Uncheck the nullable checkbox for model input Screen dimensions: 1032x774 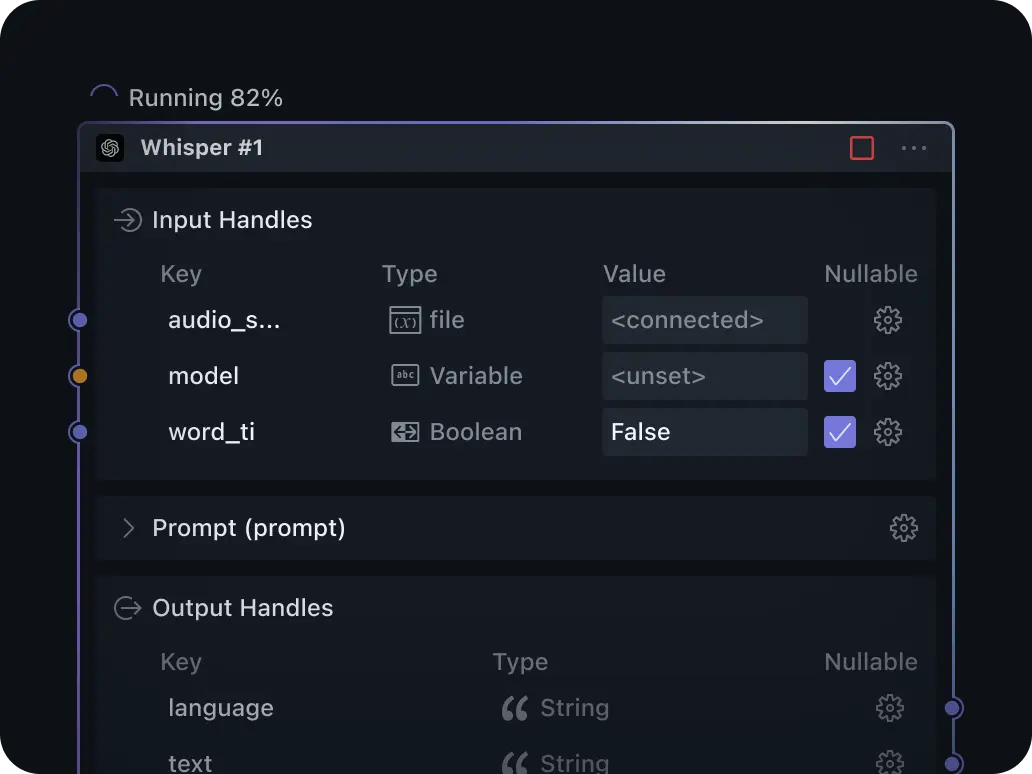pos(839,376)
